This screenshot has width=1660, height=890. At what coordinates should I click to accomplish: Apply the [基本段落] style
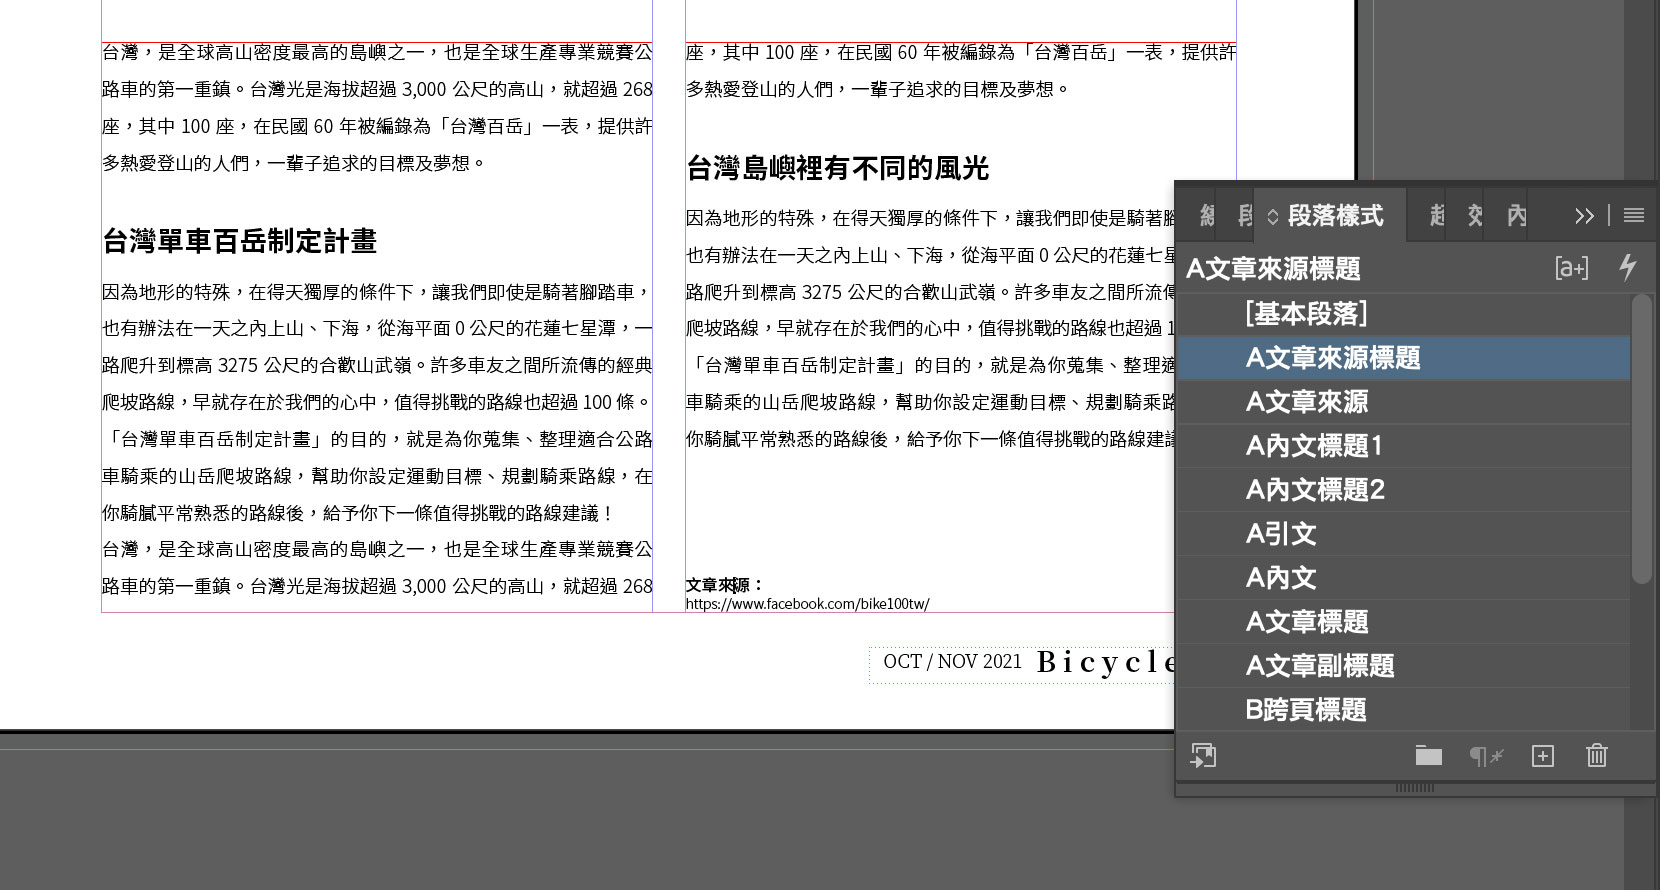point(1306,314)
